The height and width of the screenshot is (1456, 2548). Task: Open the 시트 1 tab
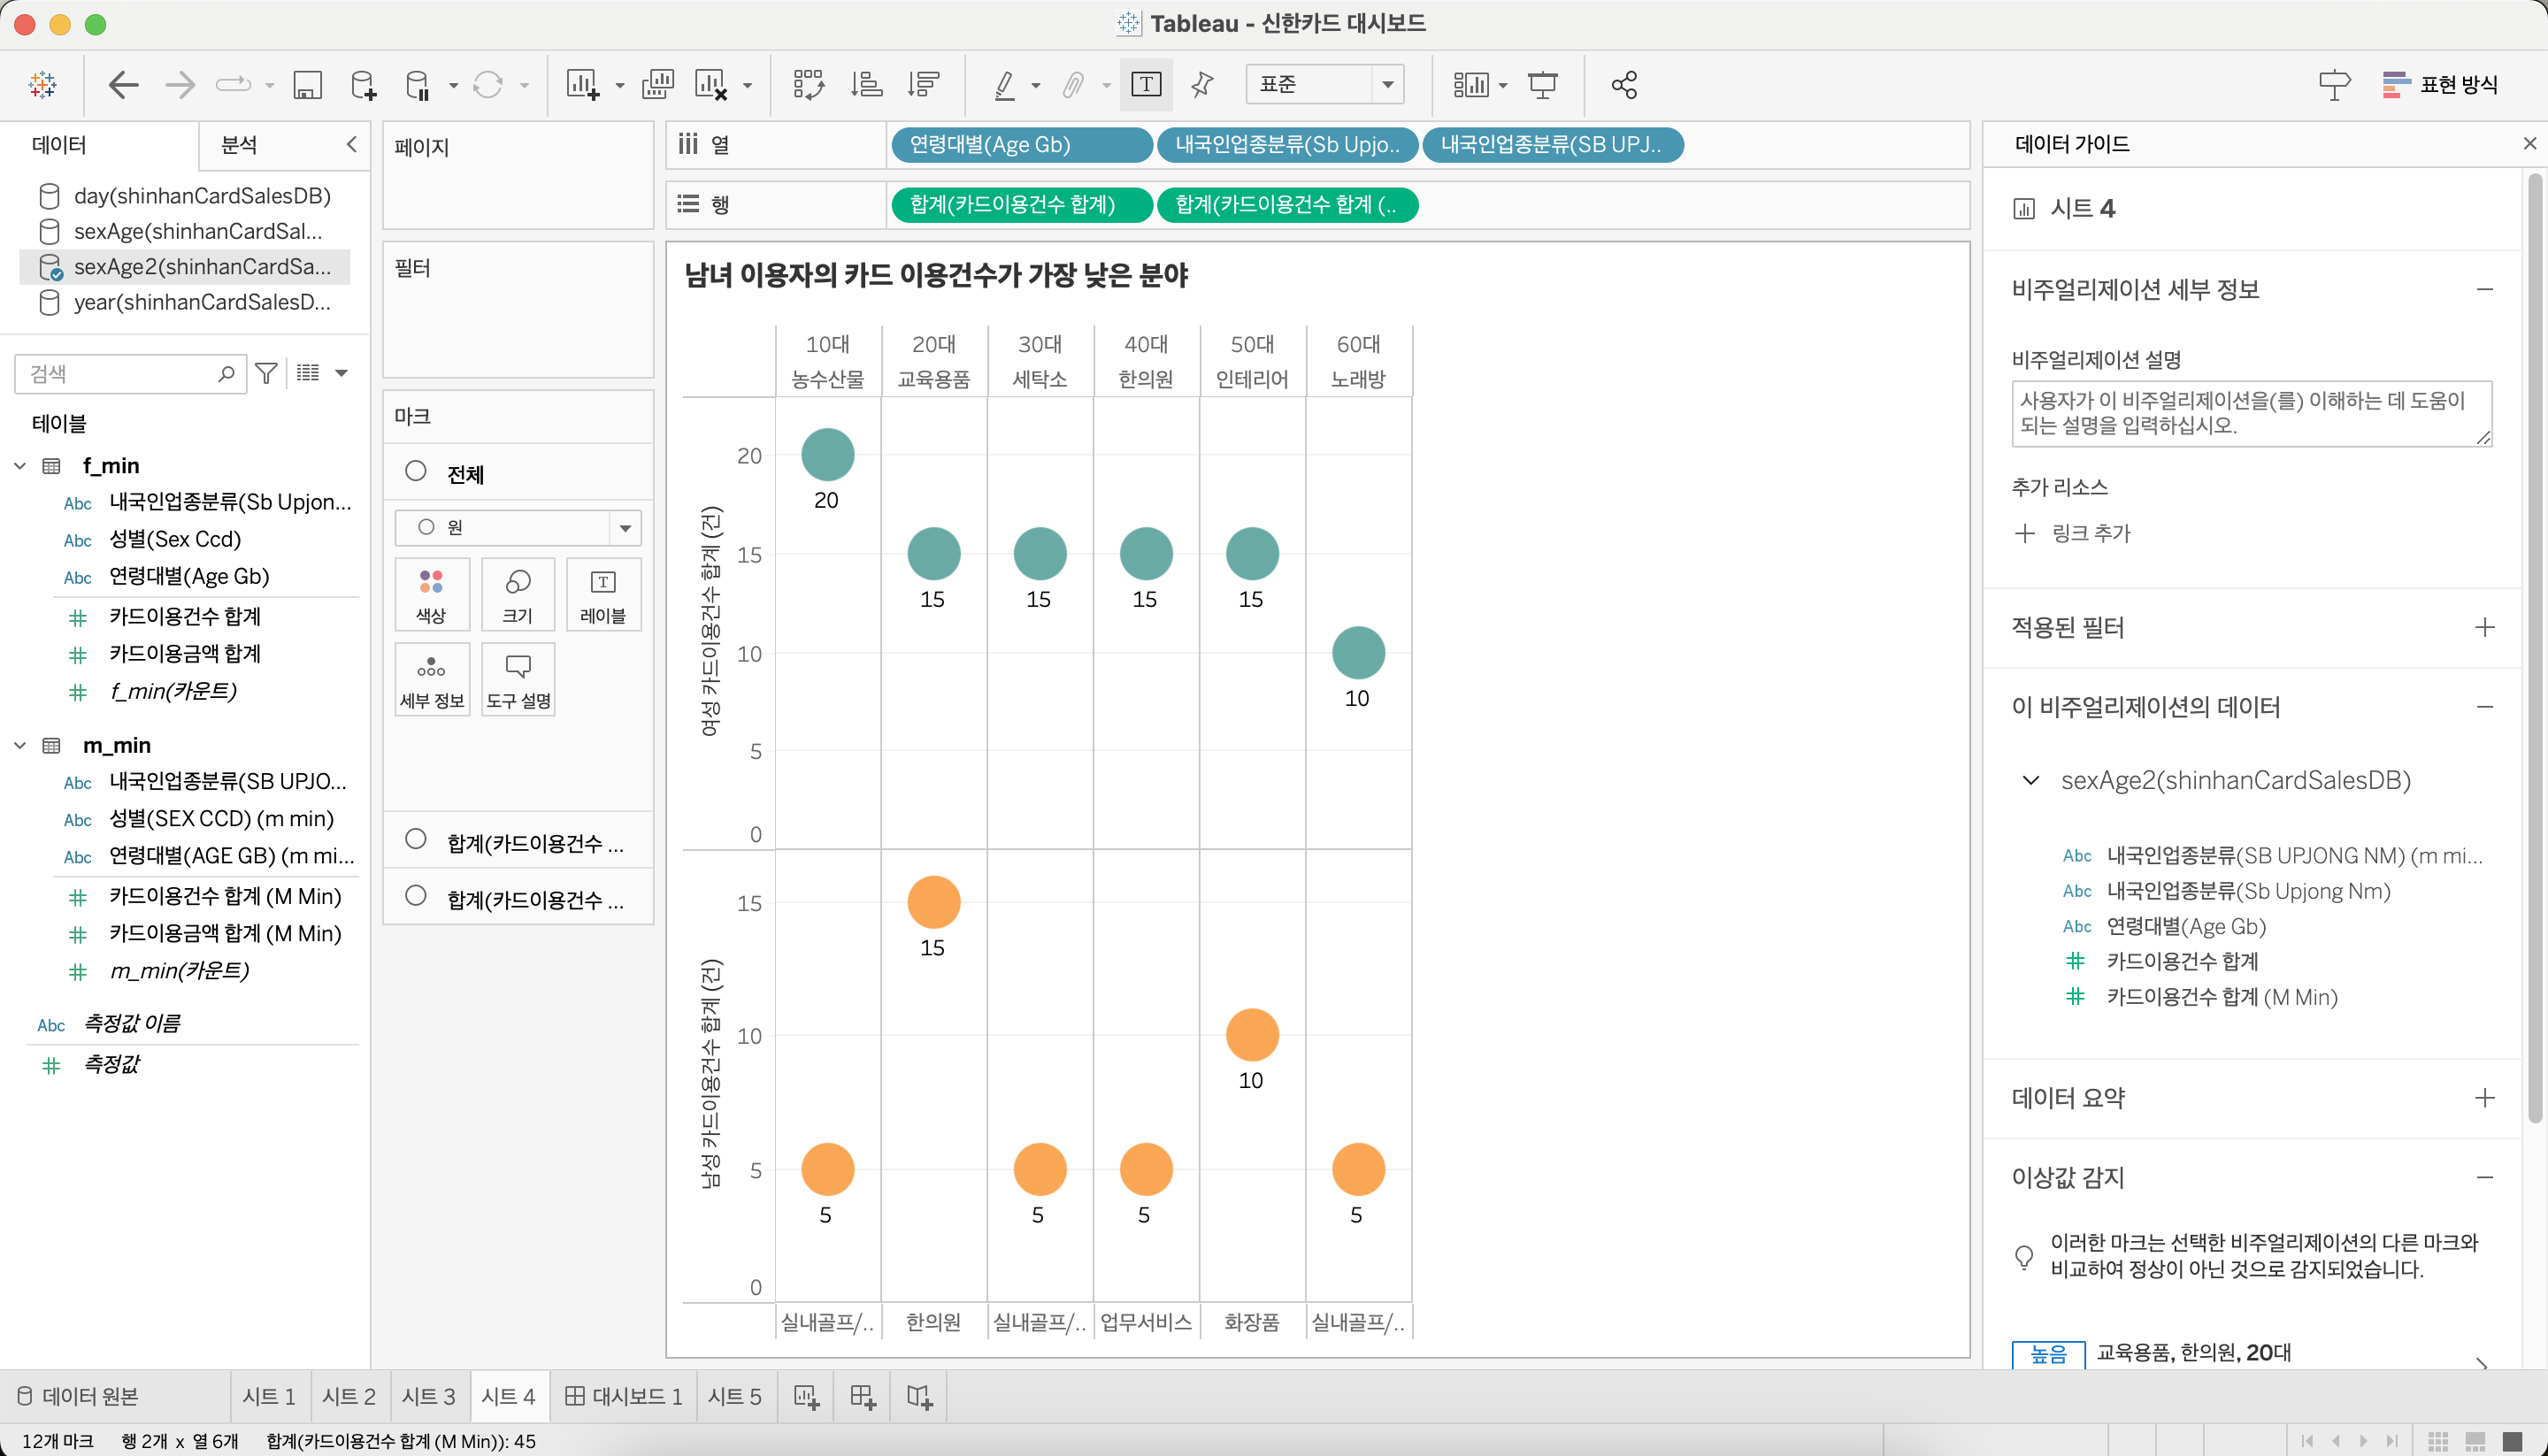[x=269, y=1396]
